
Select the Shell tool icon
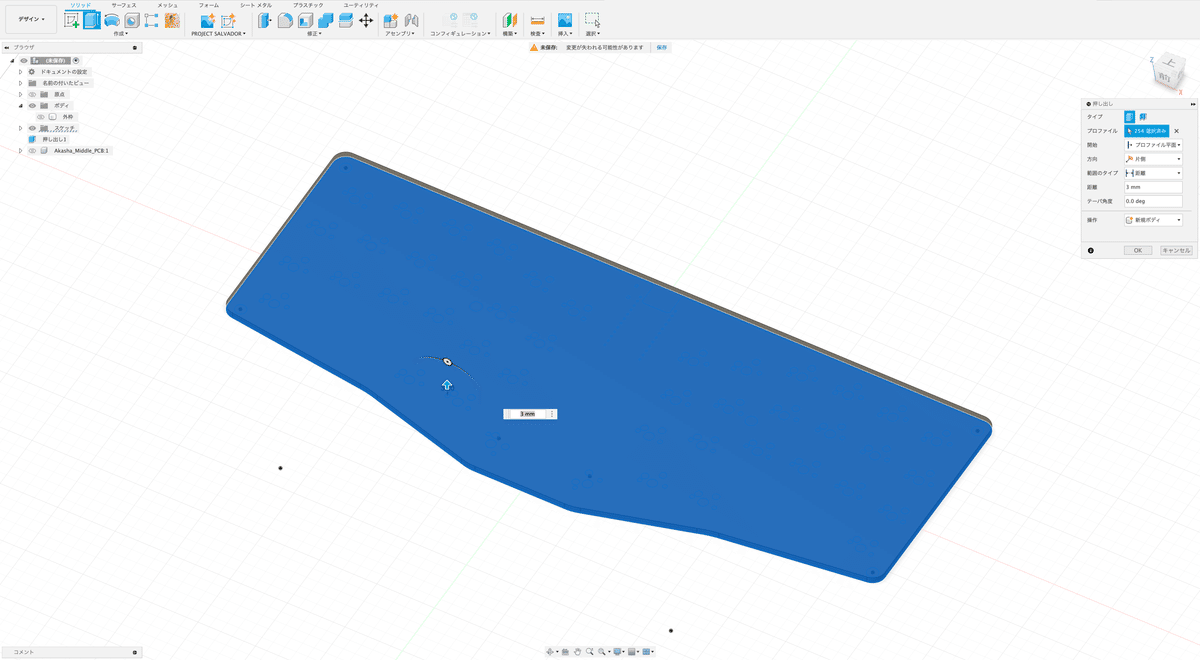[x=305, y=20]
